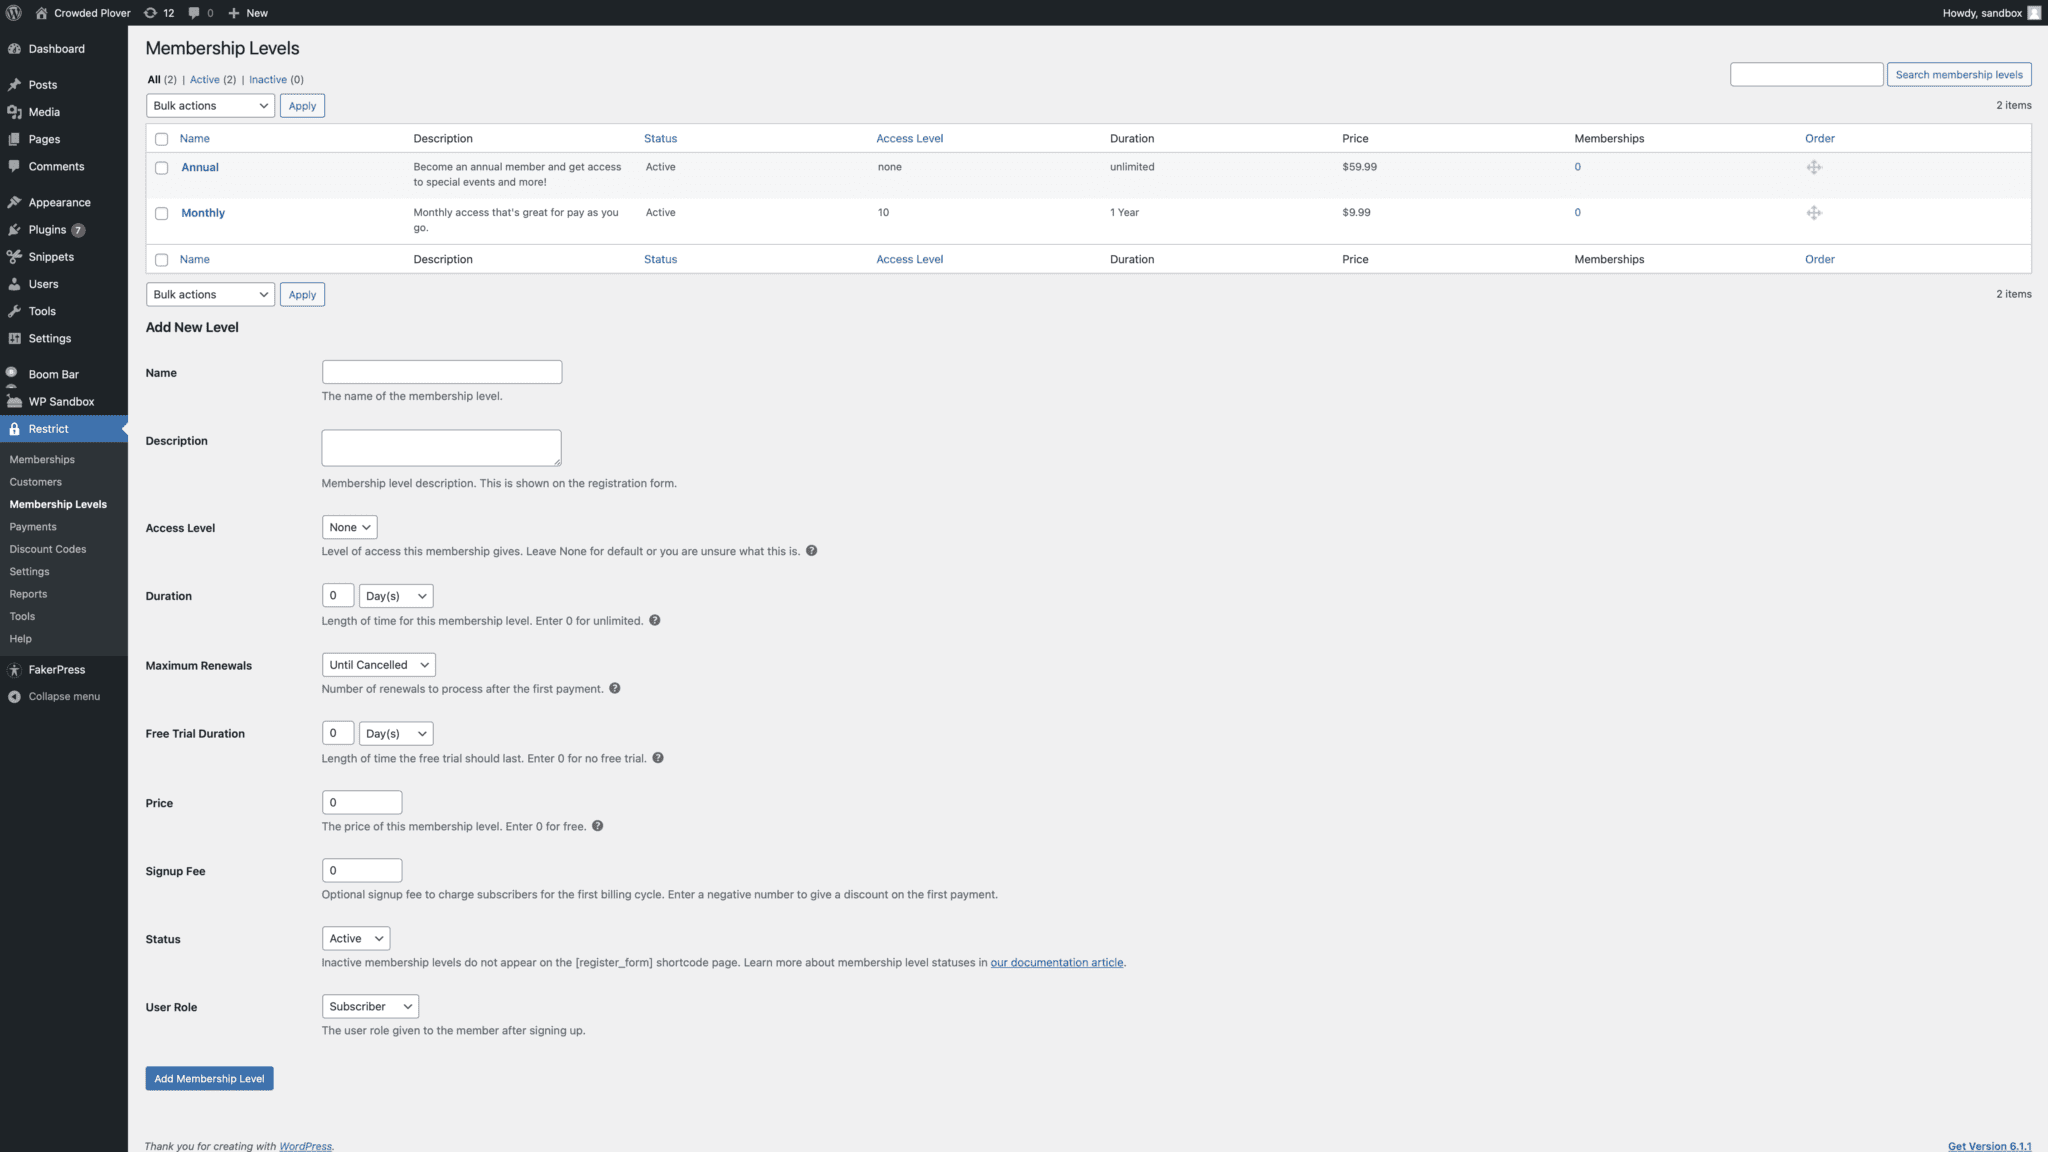Click the comments bubble icon in admin bar
The width and height of the screenshot is (2048, 1152).
(194, 13)
